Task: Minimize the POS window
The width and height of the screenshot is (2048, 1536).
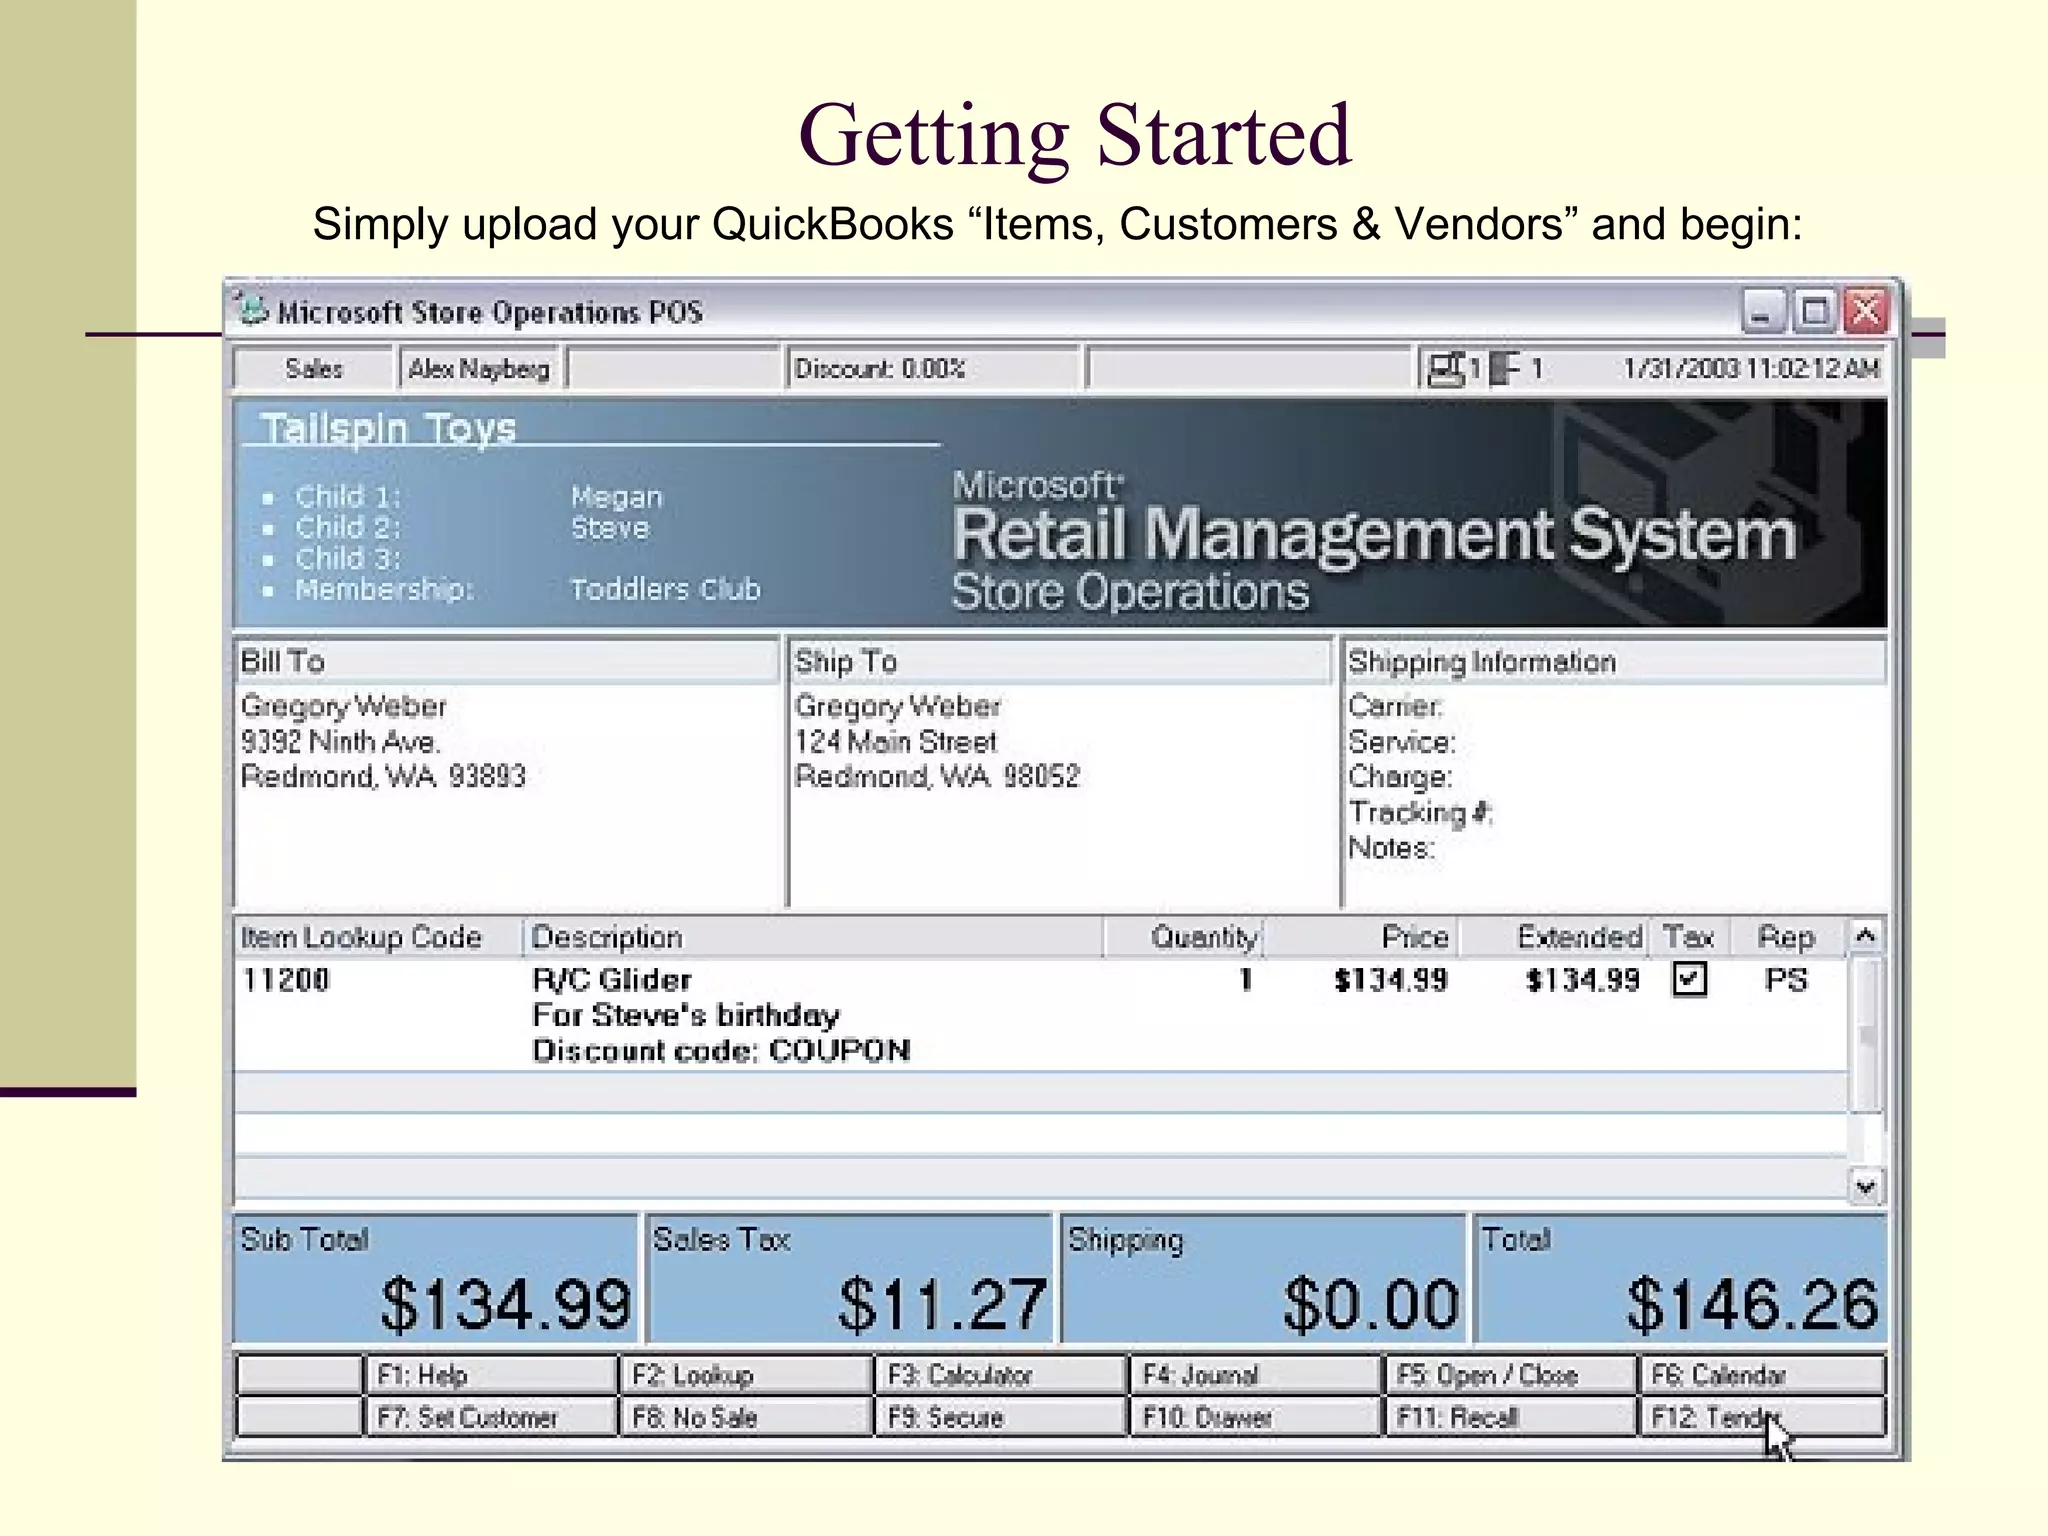Action: point(1762,311)
